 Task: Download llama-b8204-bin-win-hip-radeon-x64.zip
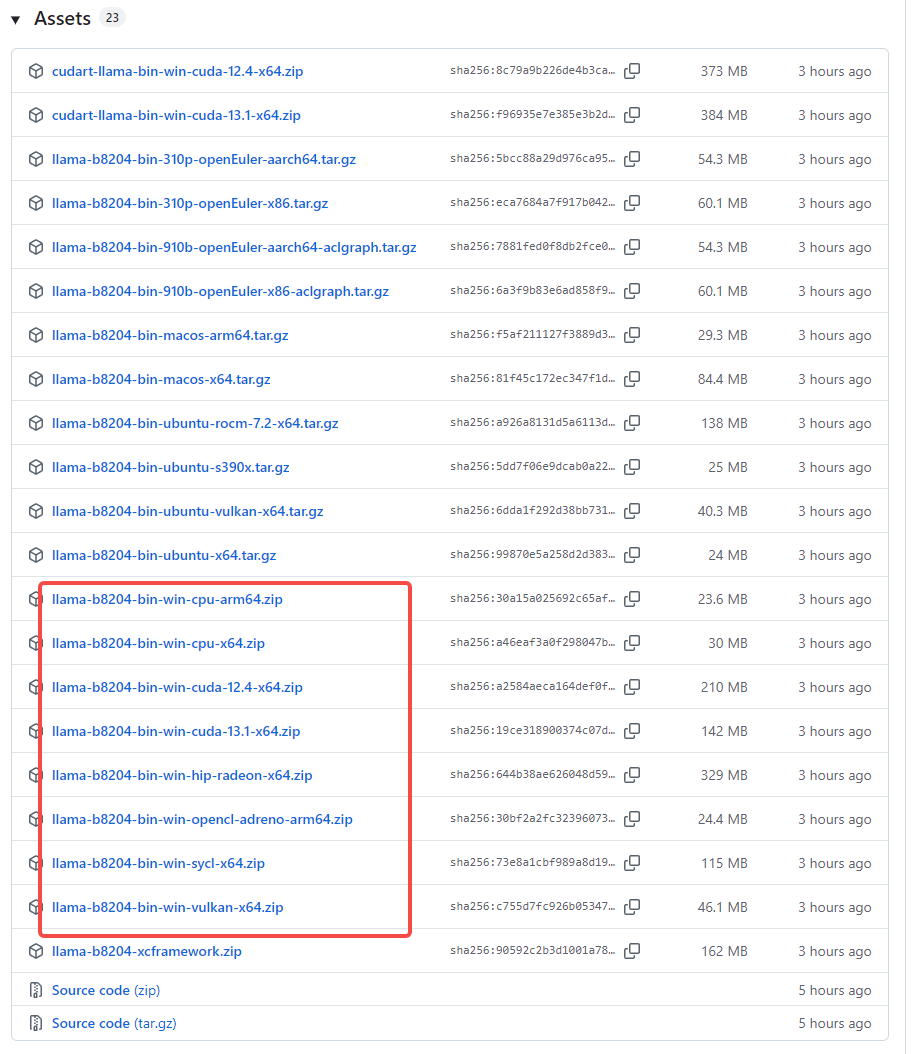182,775
